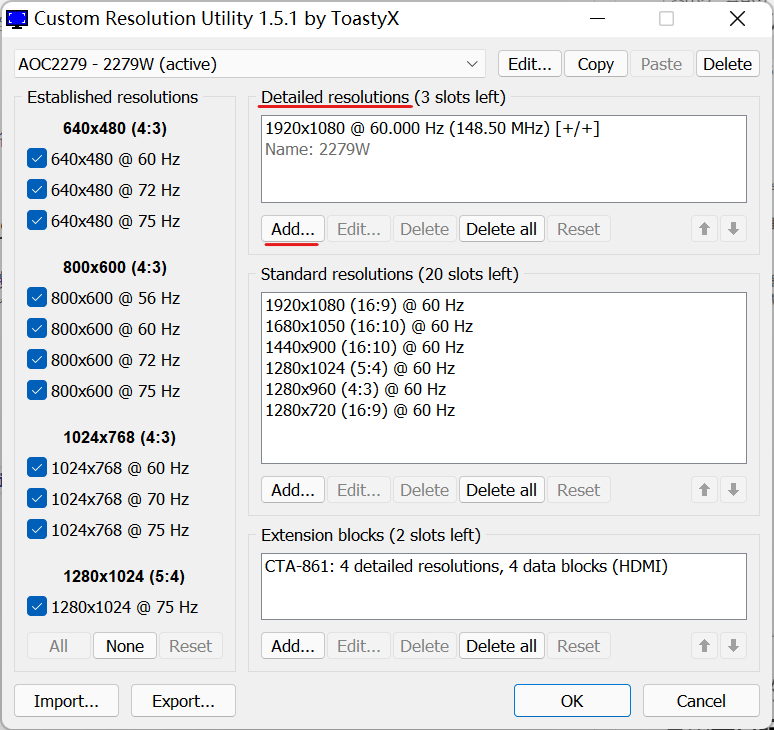Click the move-down arrow for Extension blocks
Screen dimensions: 774x730
point(734,646)
